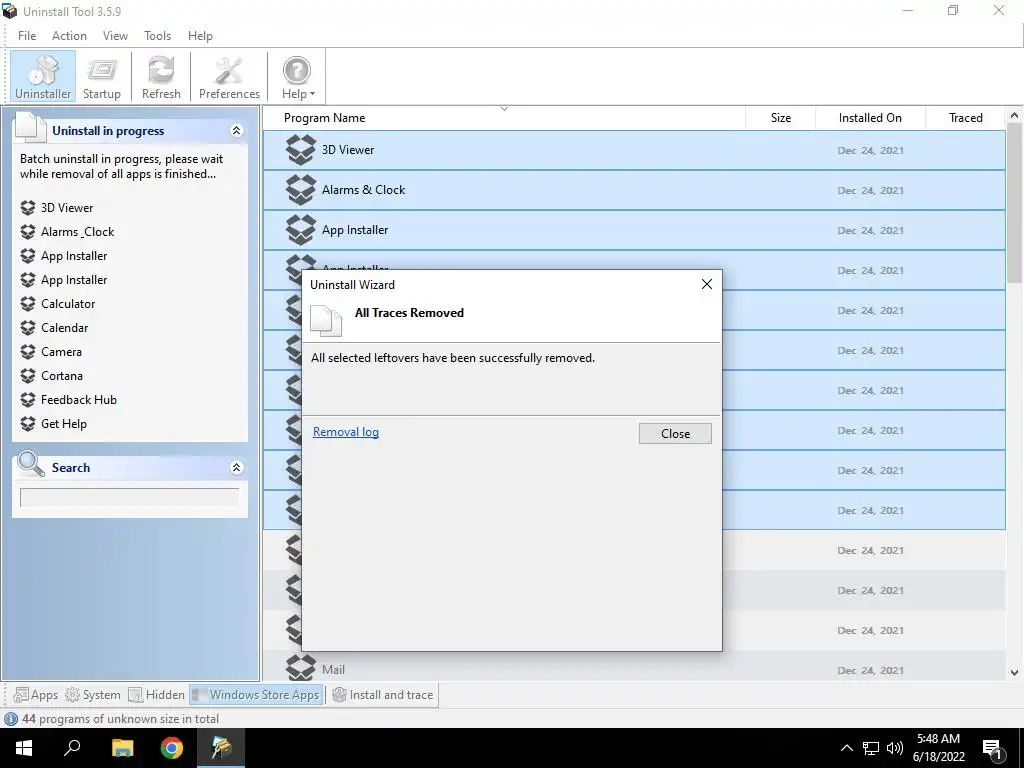
Task: Open the Help menu in menu bar
Action: click(x=200, y=36)
